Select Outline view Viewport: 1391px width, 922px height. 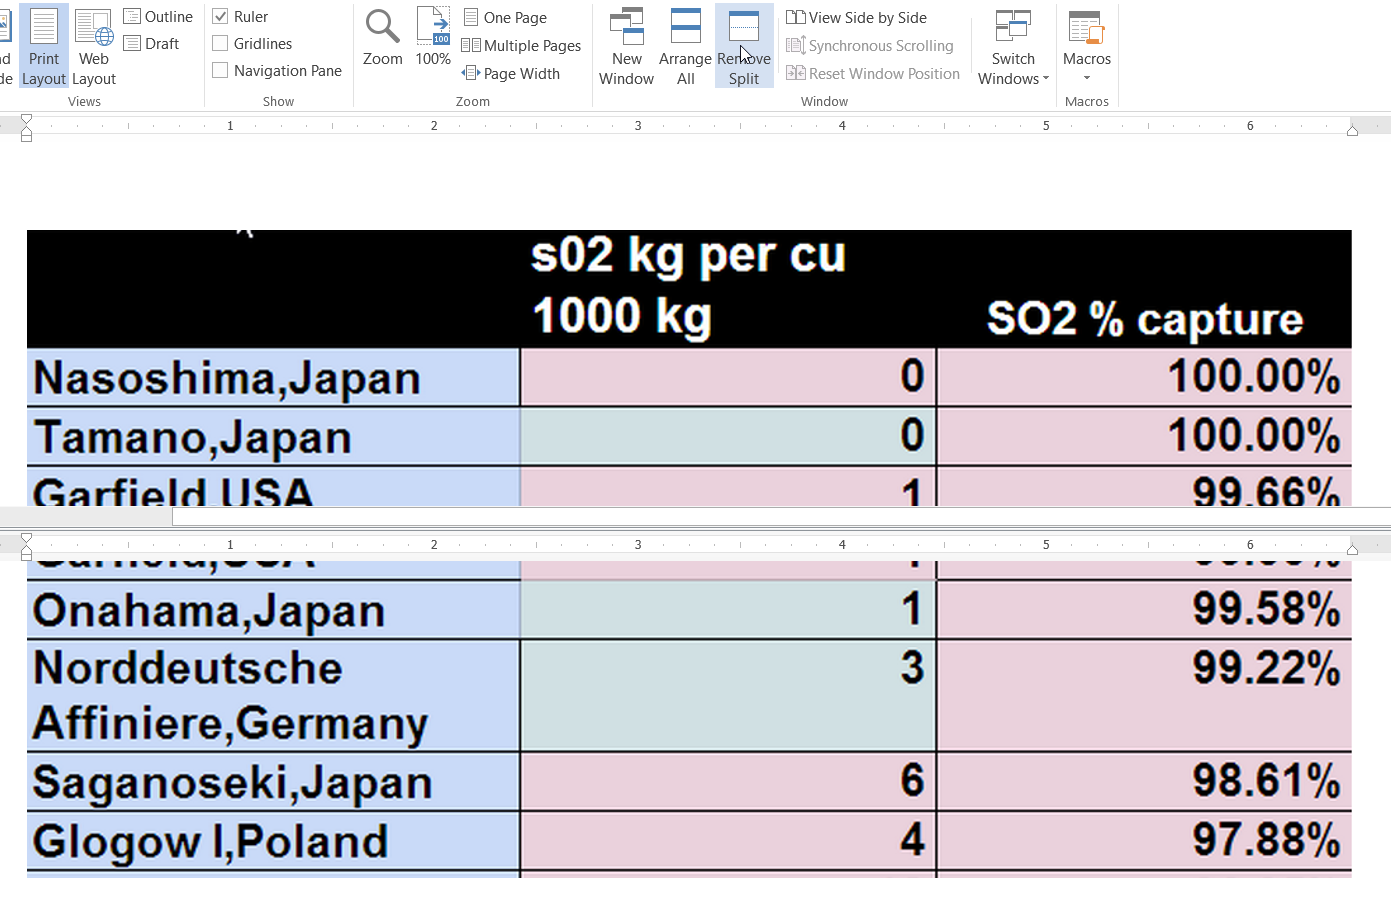(158, 17)
